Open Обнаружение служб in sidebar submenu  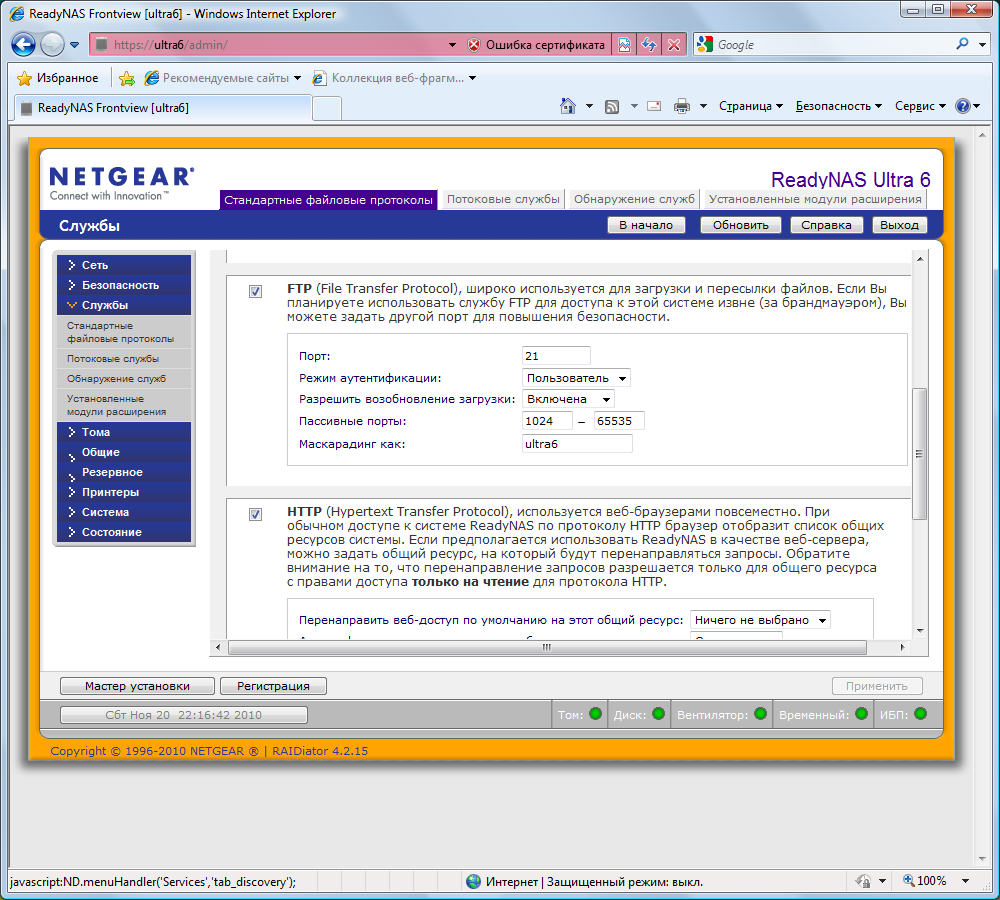[x=124, y=378]
